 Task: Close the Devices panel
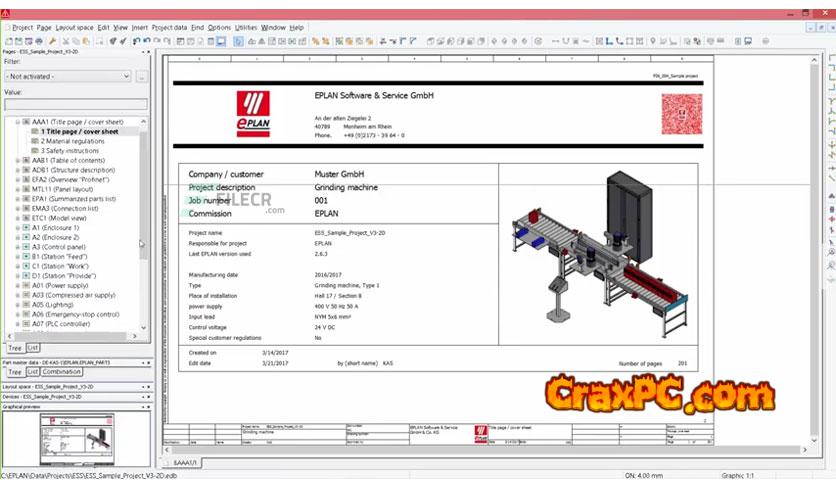coord(148,397)
